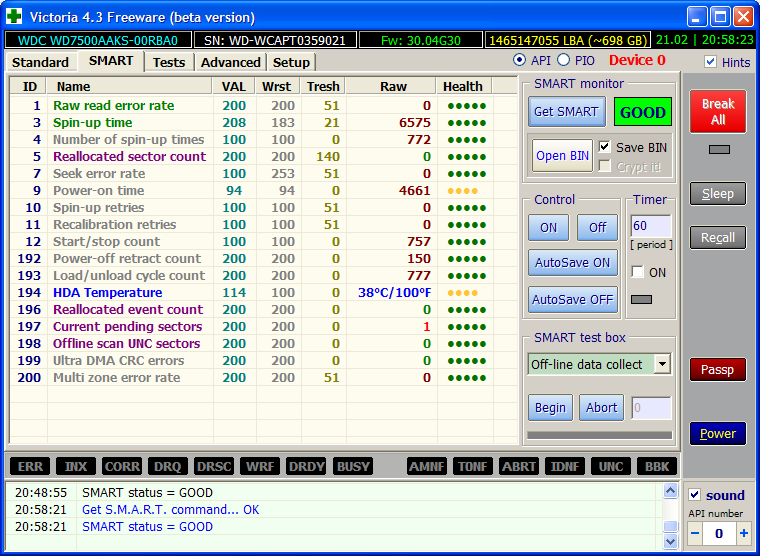Click the DRQ status indicator
This screenshot has width=760, height=556.
pos(168,466)
